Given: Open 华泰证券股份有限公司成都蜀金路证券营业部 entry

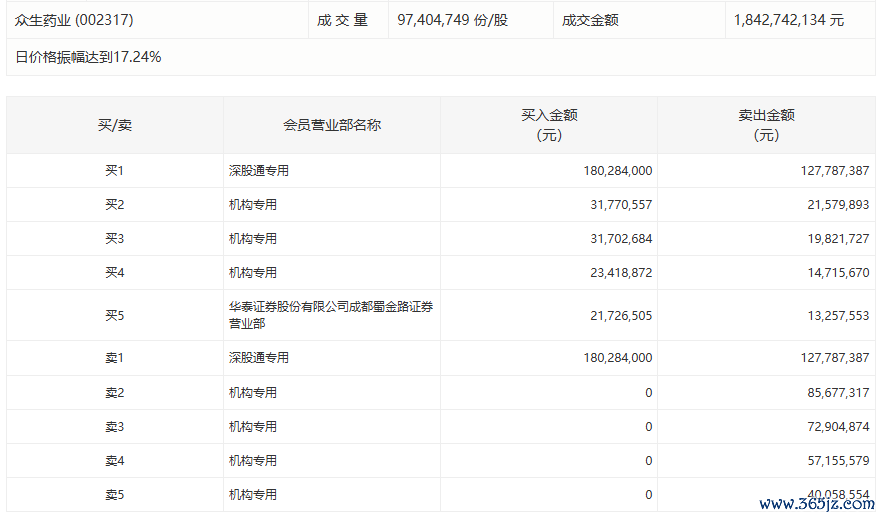Looking at the screenshot, I should (331, 315).
